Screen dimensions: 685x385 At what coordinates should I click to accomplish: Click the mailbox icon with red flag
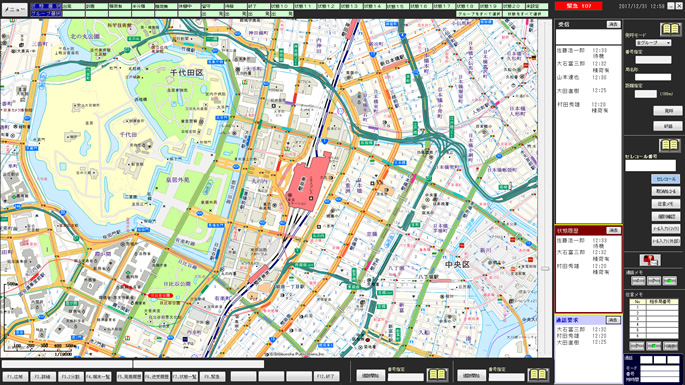click(x=650, y=260)
